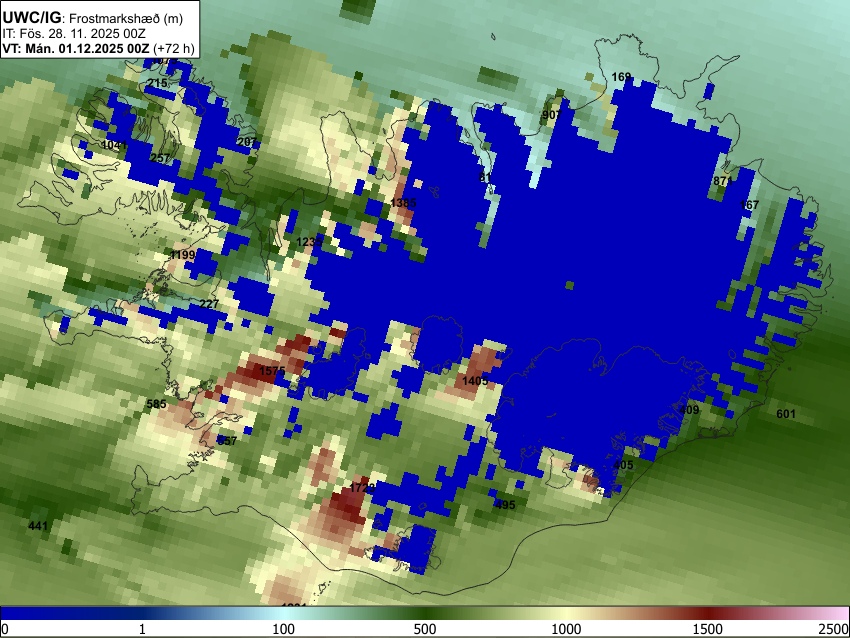Click the map value 405
Screen dimensions: 850x638
click(x=623, y=465)
